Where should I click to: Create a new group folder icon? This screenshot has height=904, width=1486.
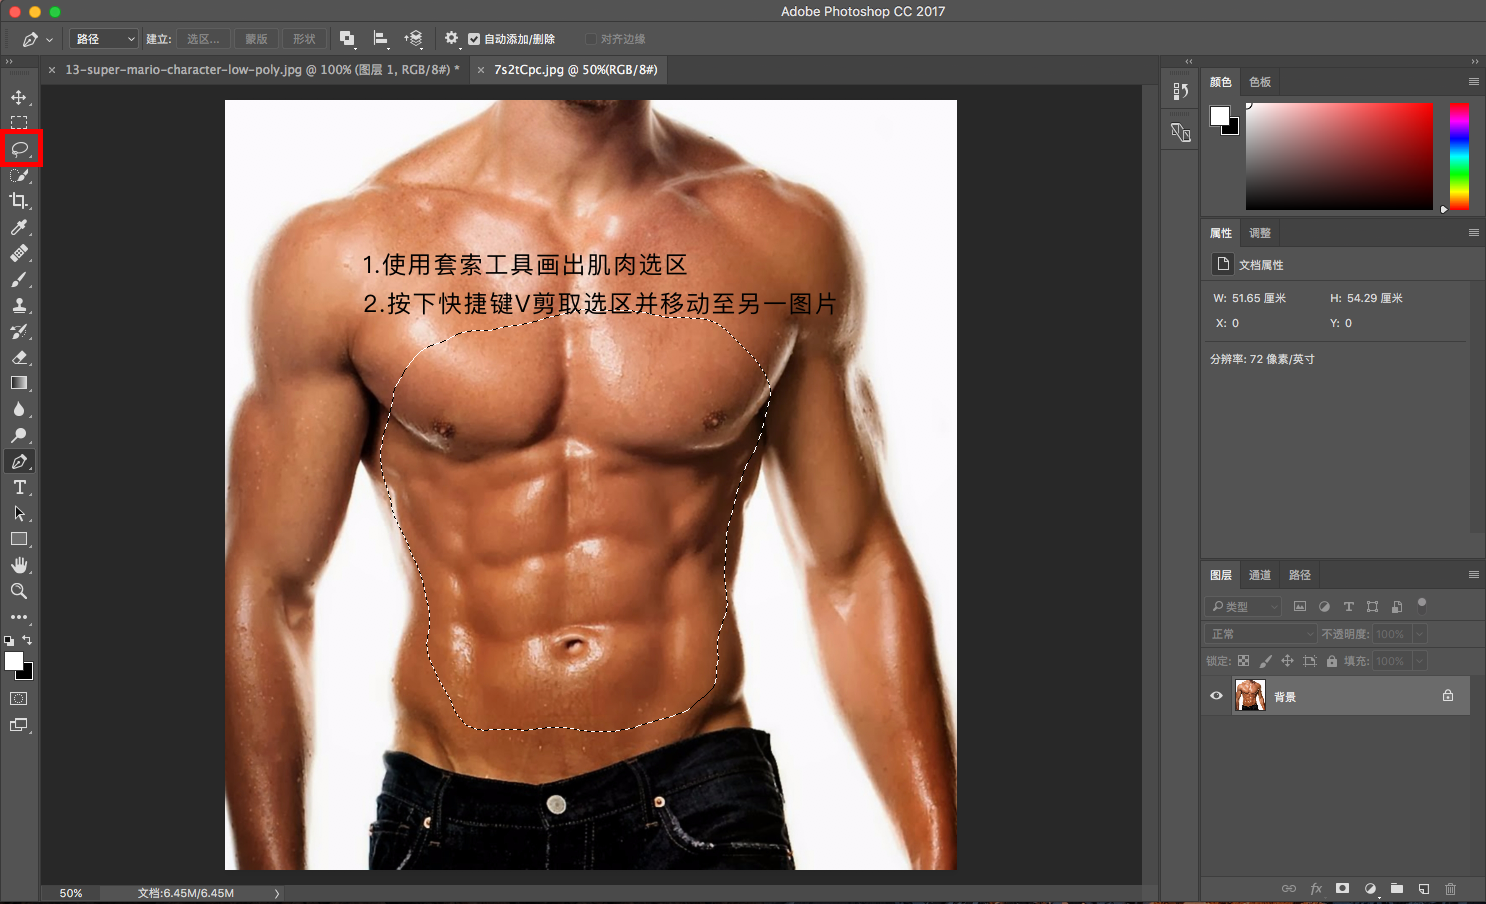1397,888
